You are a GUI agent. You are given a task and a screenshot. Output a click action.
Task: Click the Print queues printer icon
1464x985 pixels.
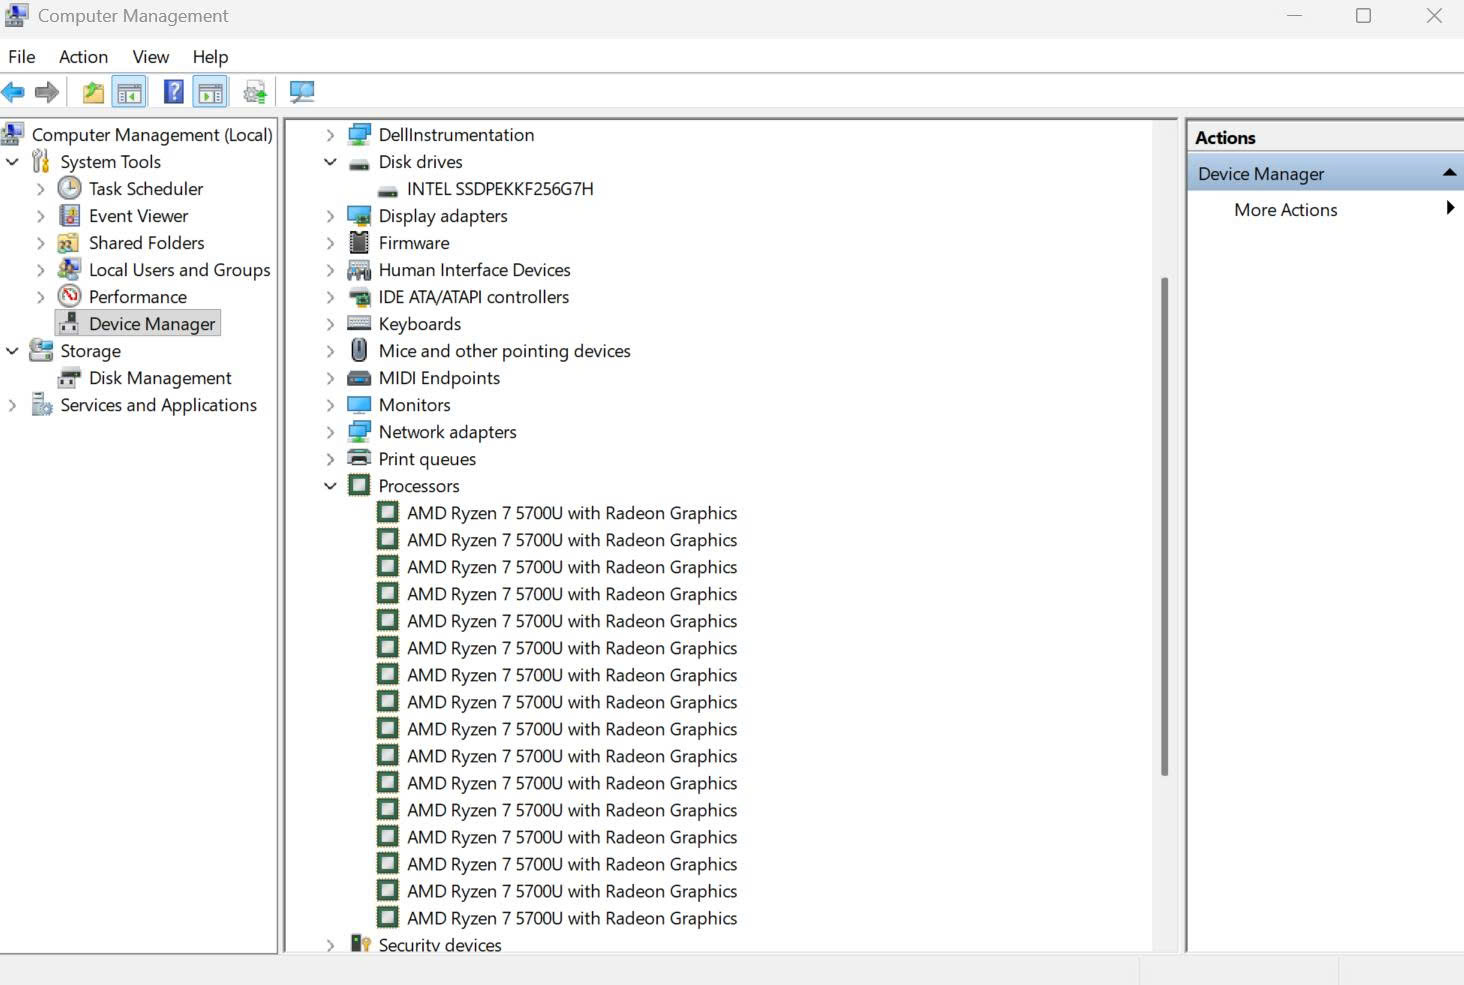[359, 458]
